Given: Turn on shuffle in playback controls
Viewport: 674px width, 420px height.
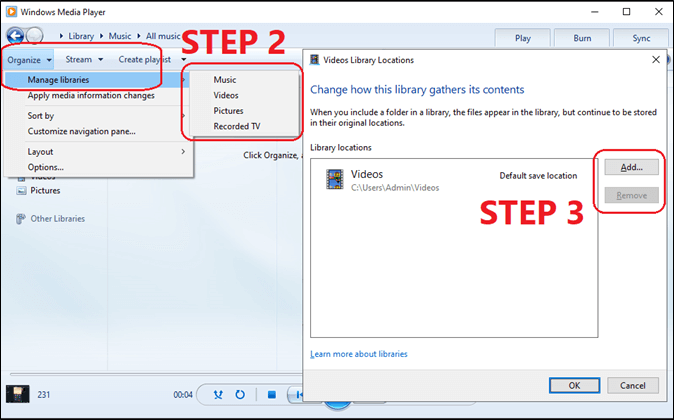Looking at the screenshot, I should coord(218,395).
